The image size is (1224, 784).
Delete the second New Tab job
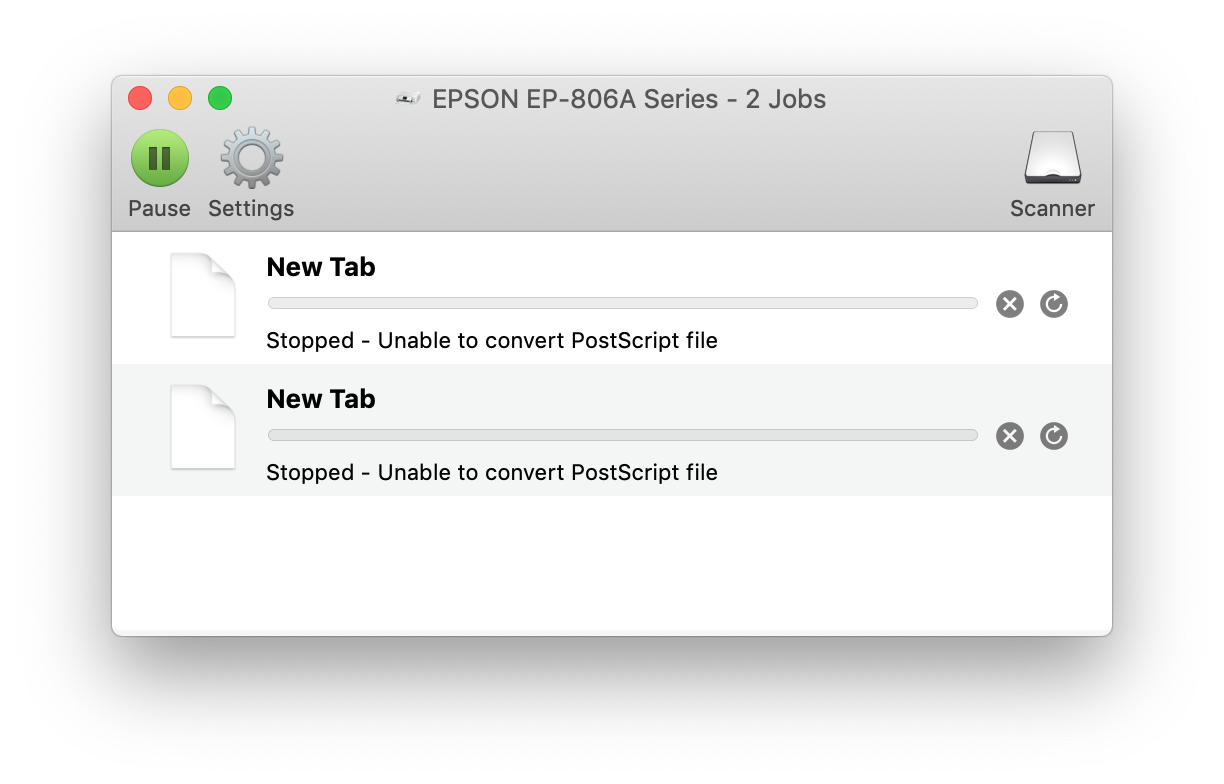coord(1010,436)
